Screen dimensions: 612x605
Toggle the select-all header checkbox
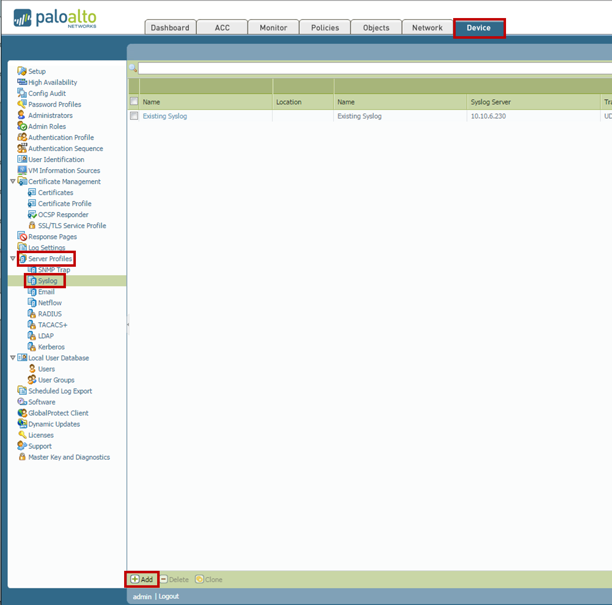[135, 102]
